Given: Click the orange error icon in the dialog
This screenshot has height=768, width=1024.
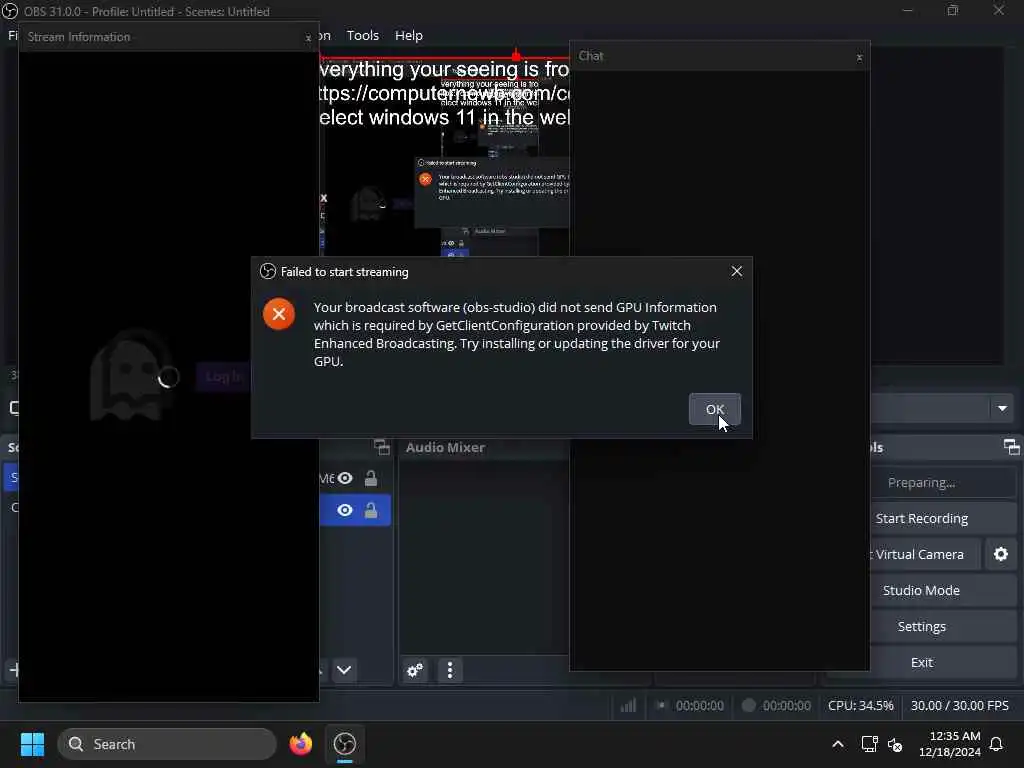Looking at the screenshot, I should (279, 314).
